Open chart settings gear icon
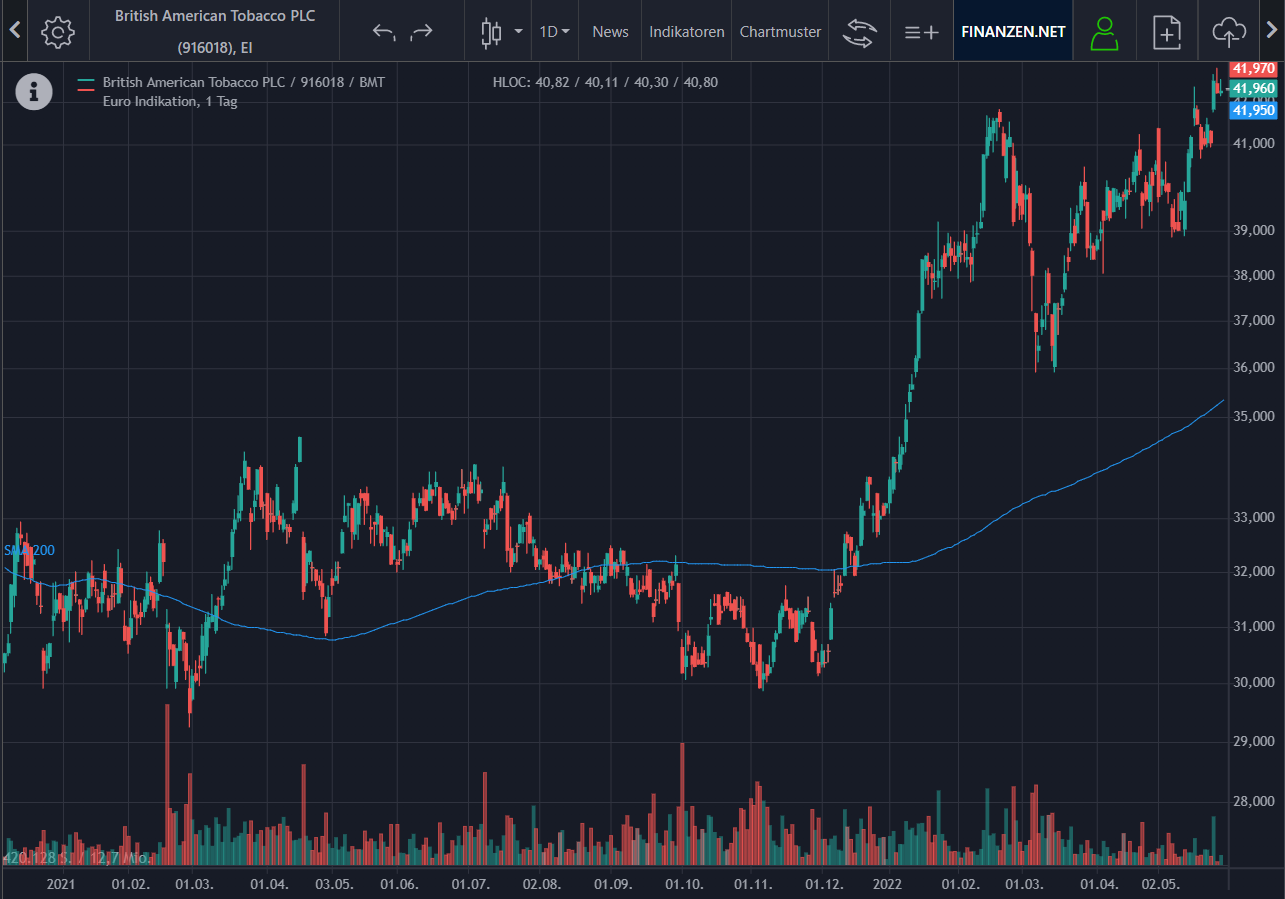The height and width of the screenshot is (899, 1285). pyautogui.click(x=58, y=32)
